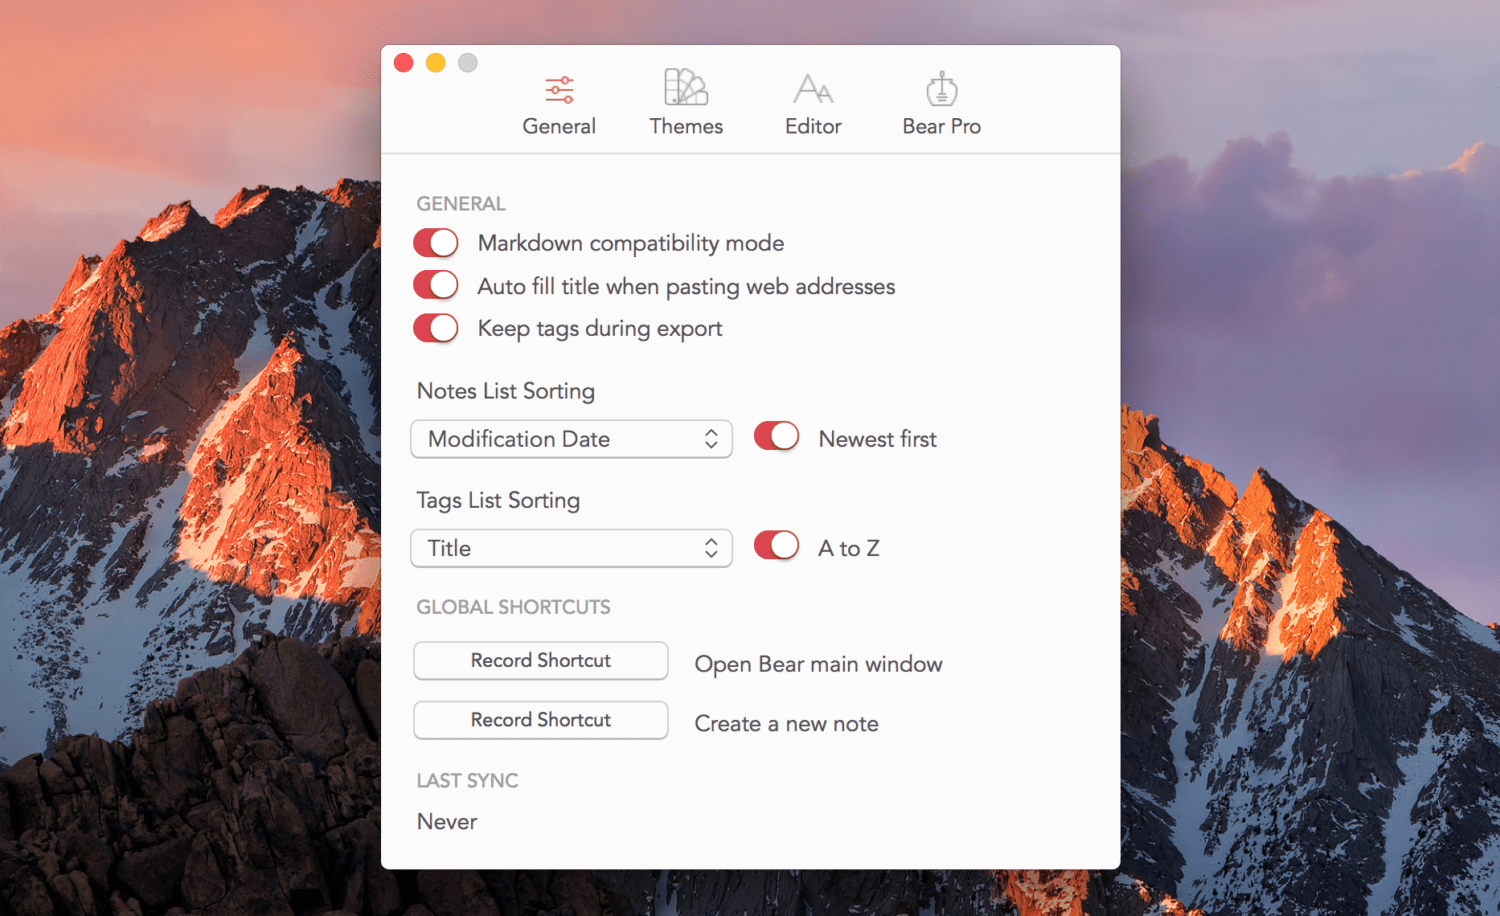
Task: Close the preferences window with the red button
Action: click(404, 63)
